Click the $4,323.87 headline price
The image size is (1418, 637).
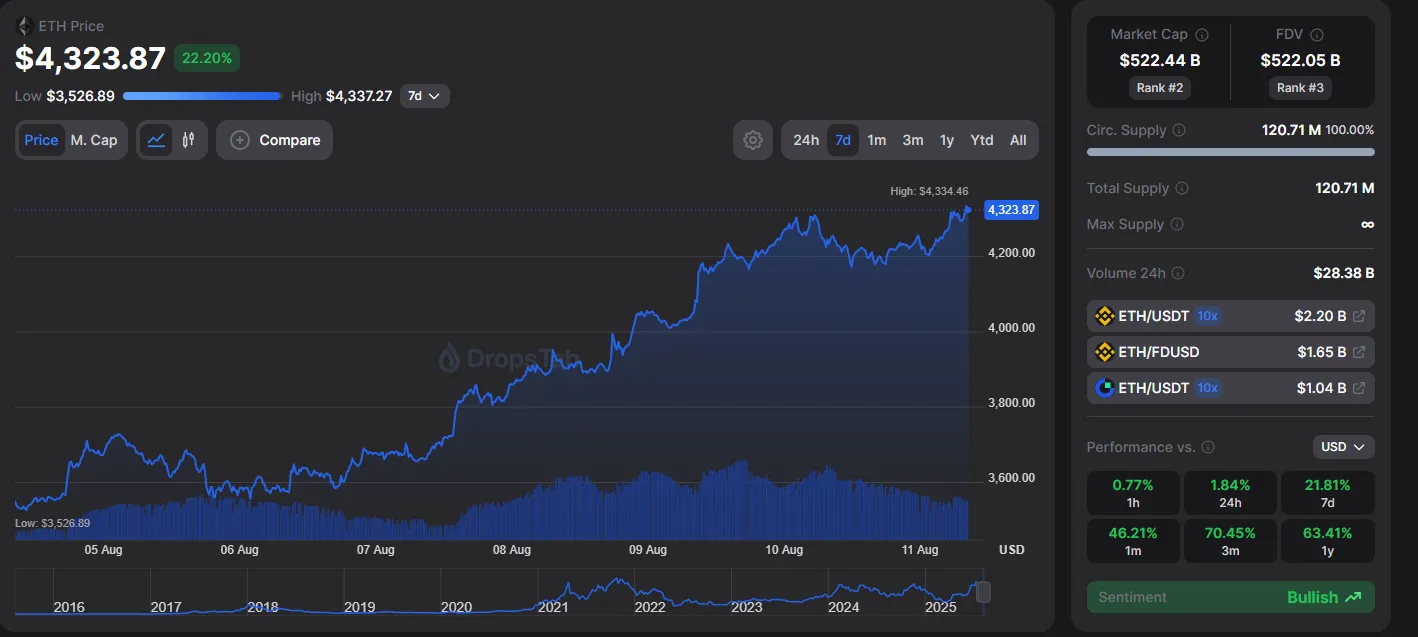click(x=90, y=58)
